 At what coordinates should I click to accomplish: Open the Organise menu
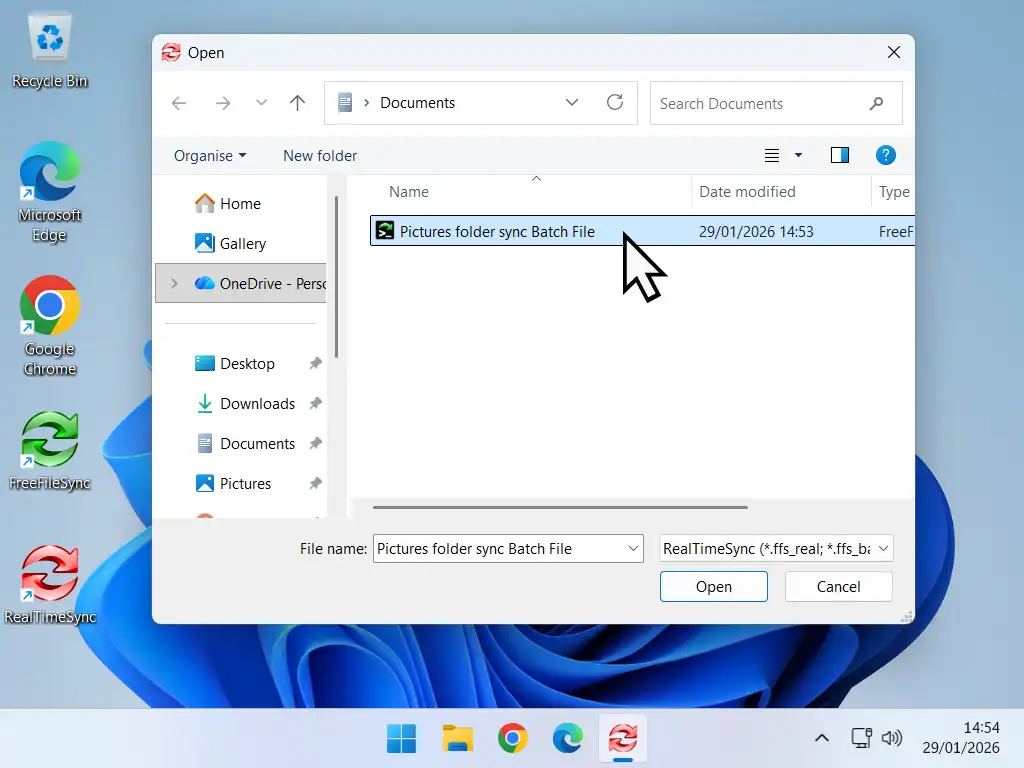point(209,155)
